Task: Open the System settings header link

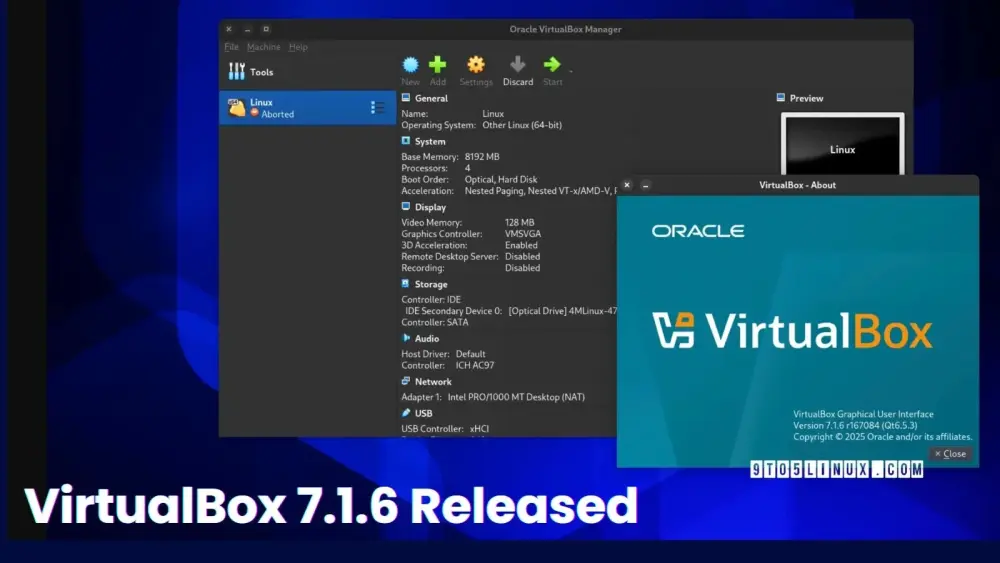Action: point(430,142)
